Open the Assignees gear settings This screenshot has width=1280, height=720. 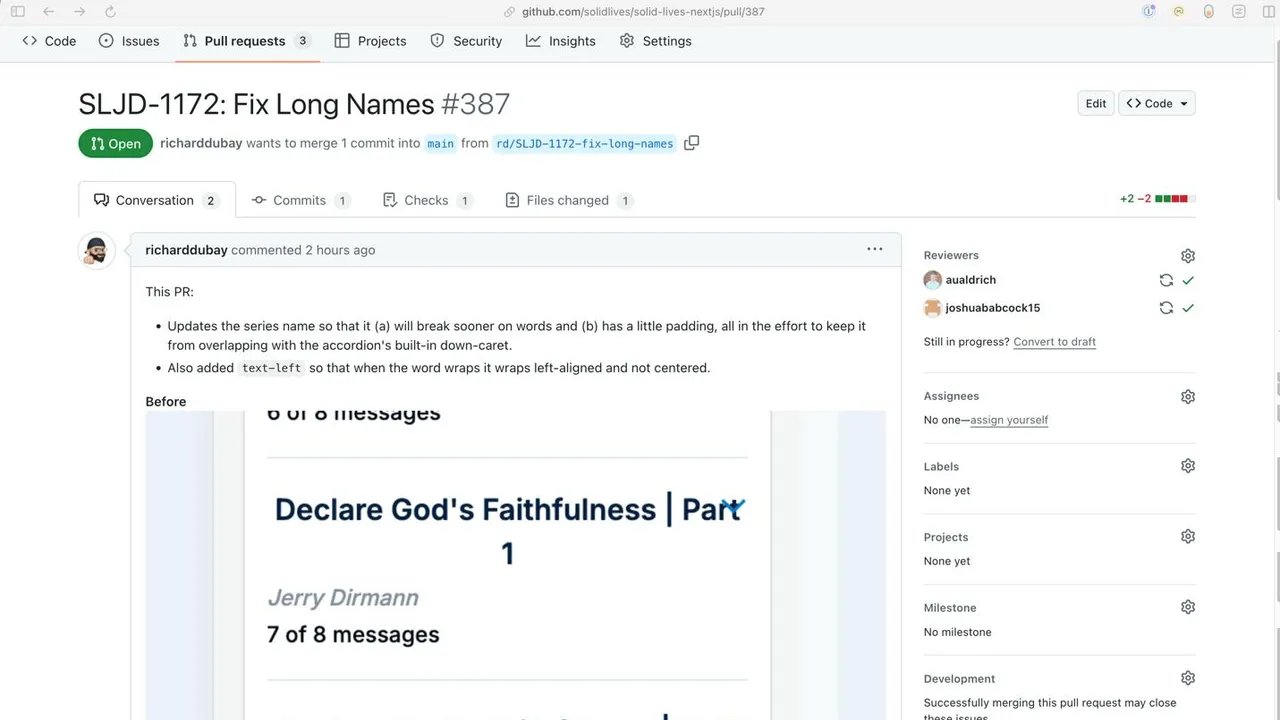pos(1188,397)
